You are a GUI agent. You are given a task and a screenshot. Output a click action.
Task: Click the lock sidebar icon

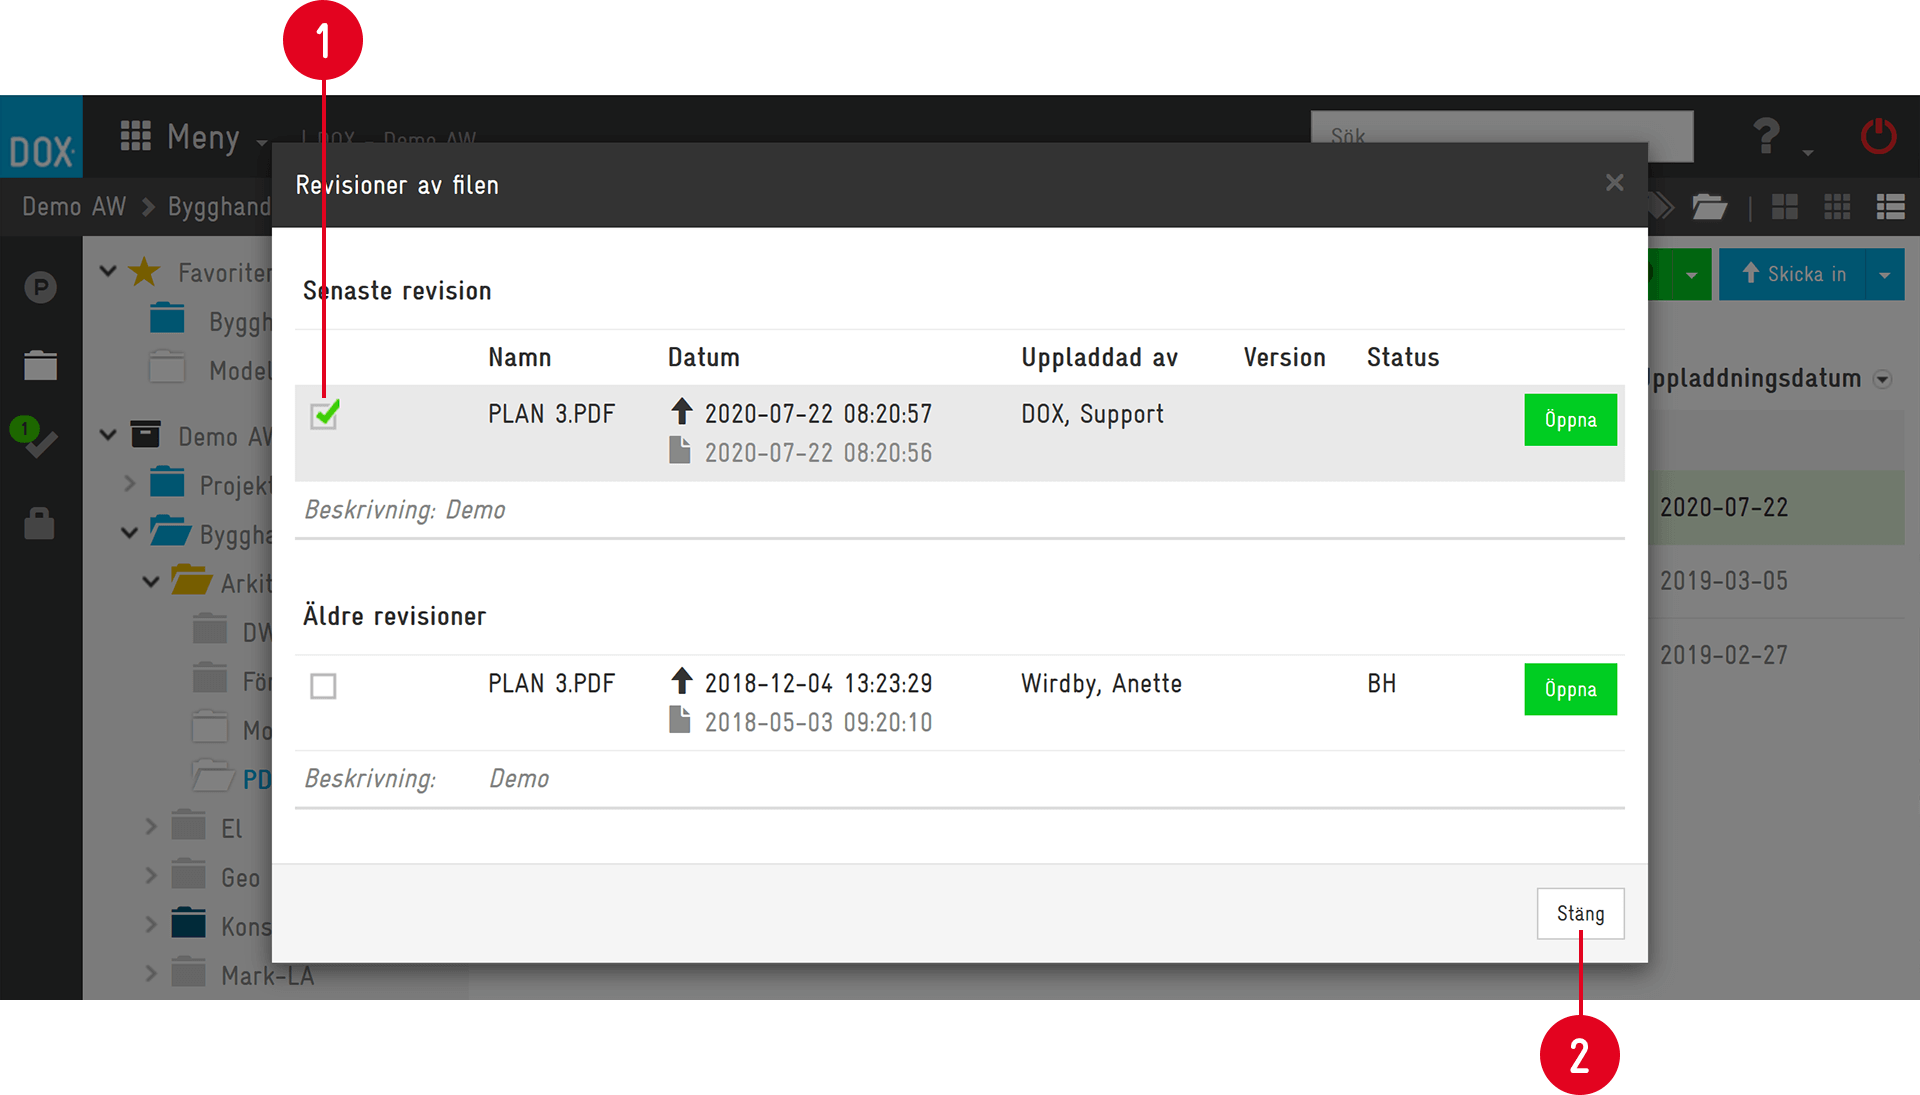[39, 523]
